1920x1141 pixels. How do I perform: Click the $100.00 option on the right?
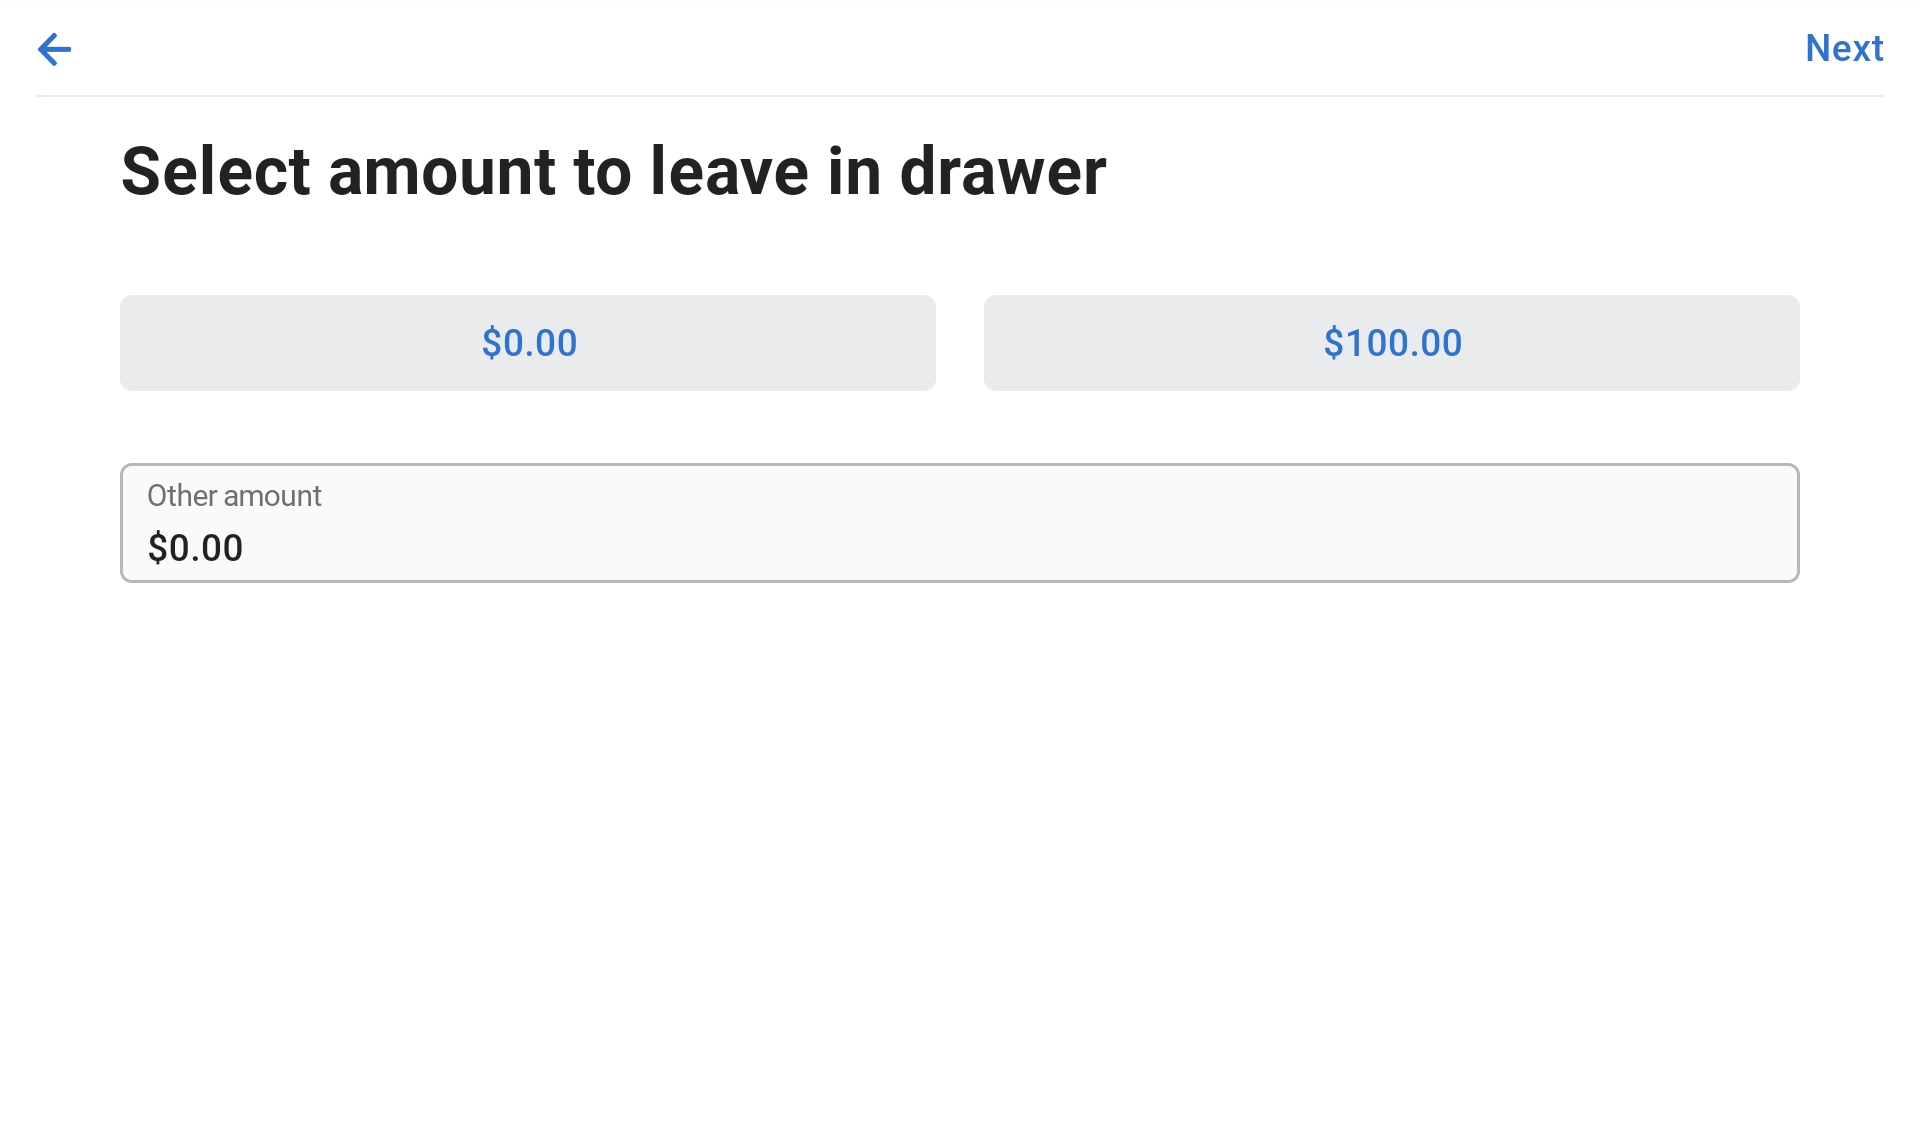[1392, 343]
